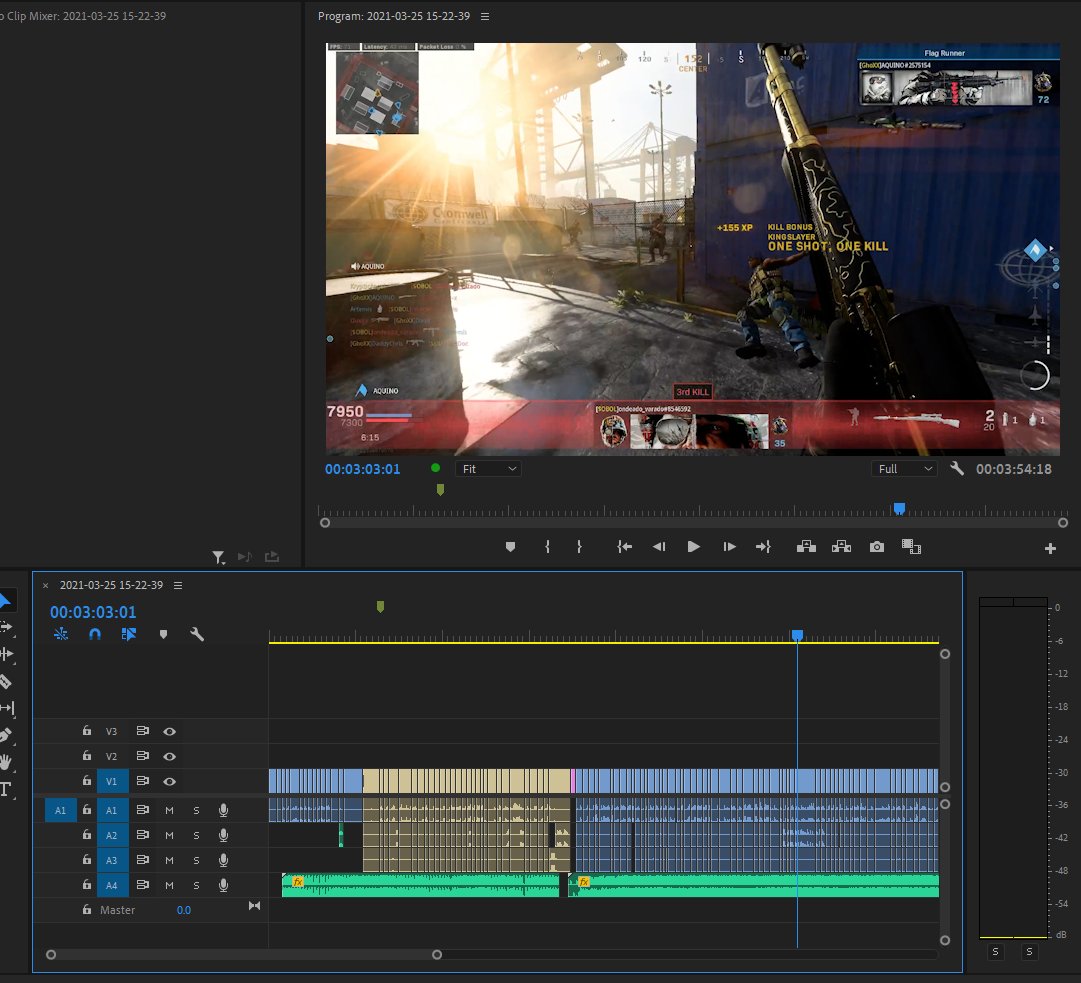Click the Audio Clip Mixer filter icon
This screenshot has width=1081, height=983.
click(218, 557)
